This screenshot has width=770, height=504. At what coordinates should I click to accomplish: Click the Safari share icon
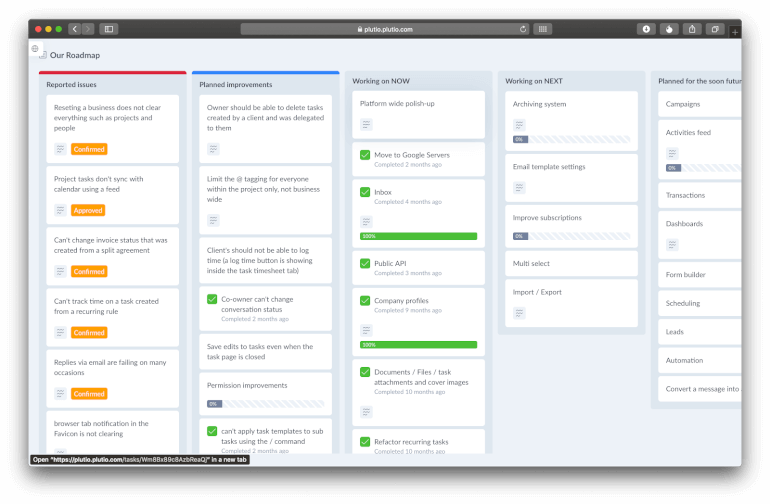(x=692, y=29)
